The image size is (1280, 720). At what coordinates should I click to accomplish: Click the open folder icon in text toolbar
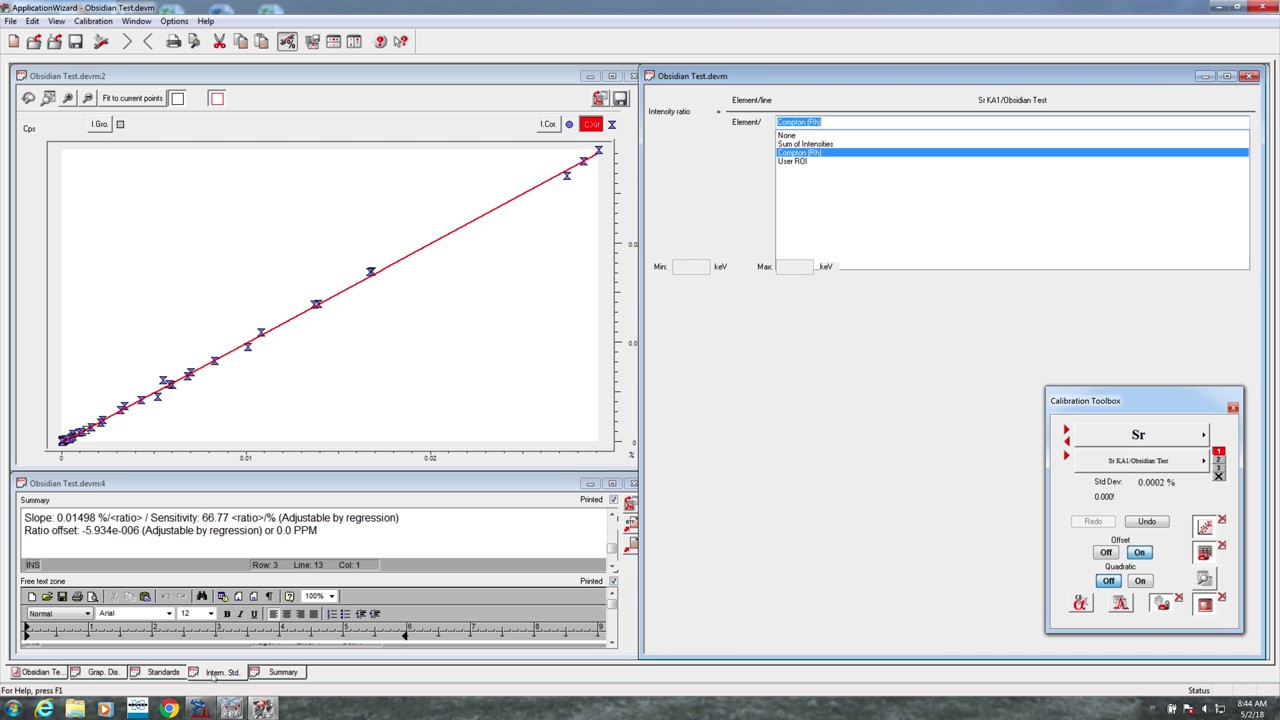coord(46,596)
